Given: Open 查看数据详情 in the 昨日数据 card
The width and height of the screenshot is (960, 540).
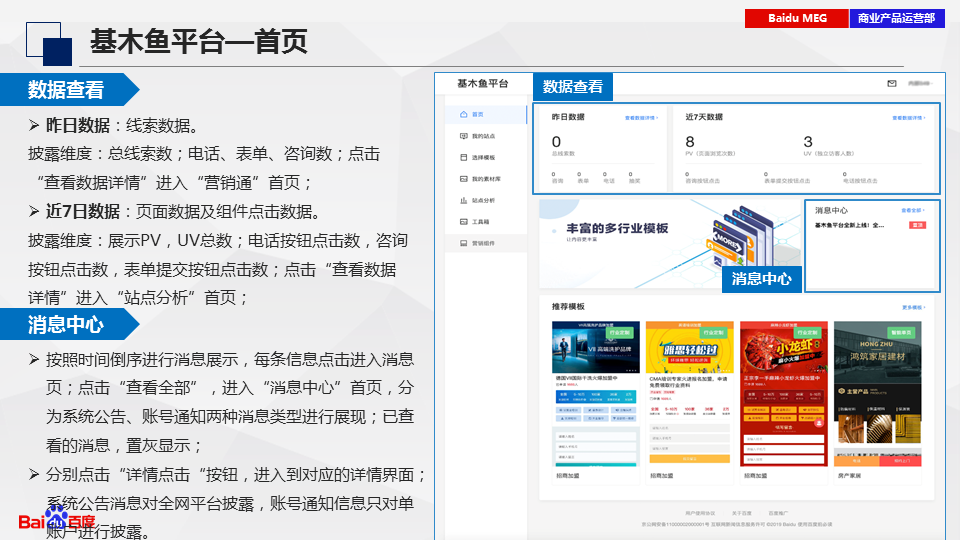Looking at the screenshot, I should (x=641, y=118).
